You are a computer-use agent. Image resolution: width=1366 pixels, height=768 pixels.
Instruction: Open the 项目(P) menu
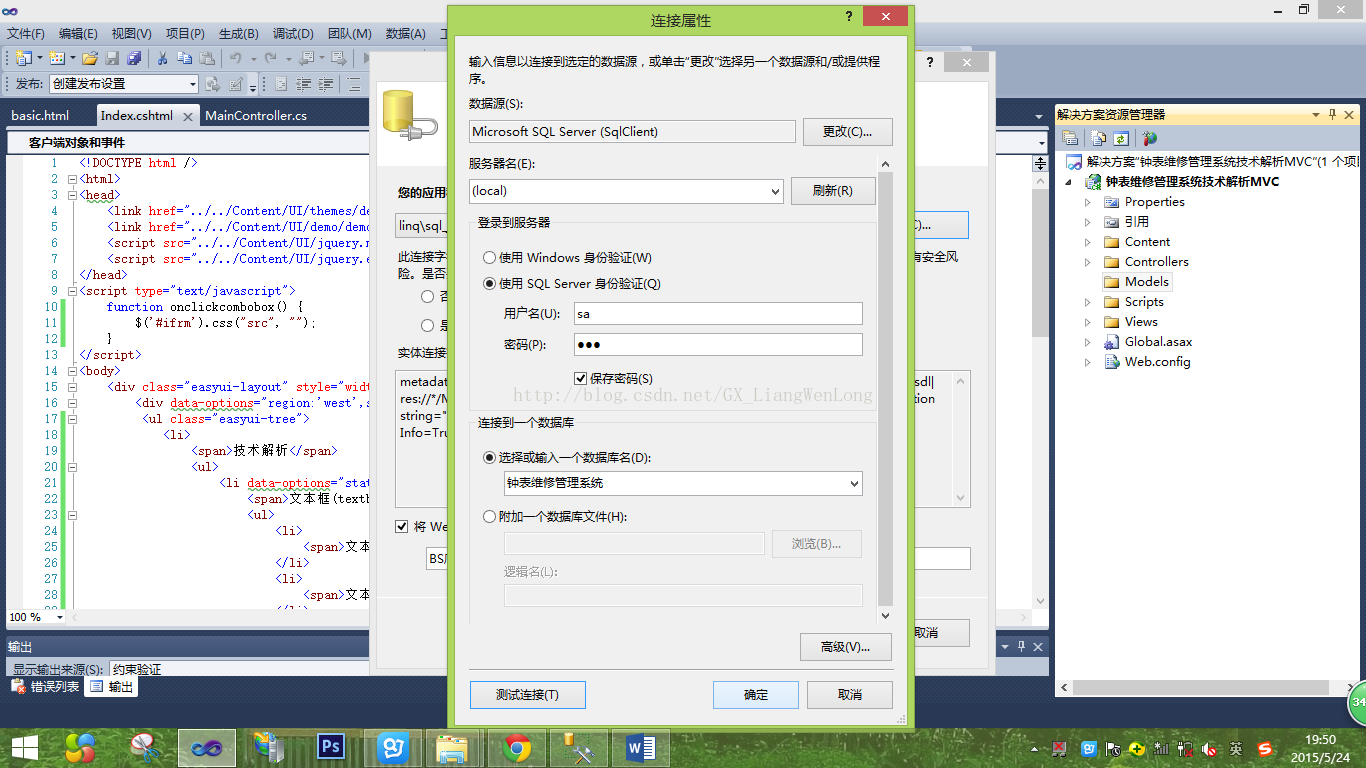coord(185,34)
